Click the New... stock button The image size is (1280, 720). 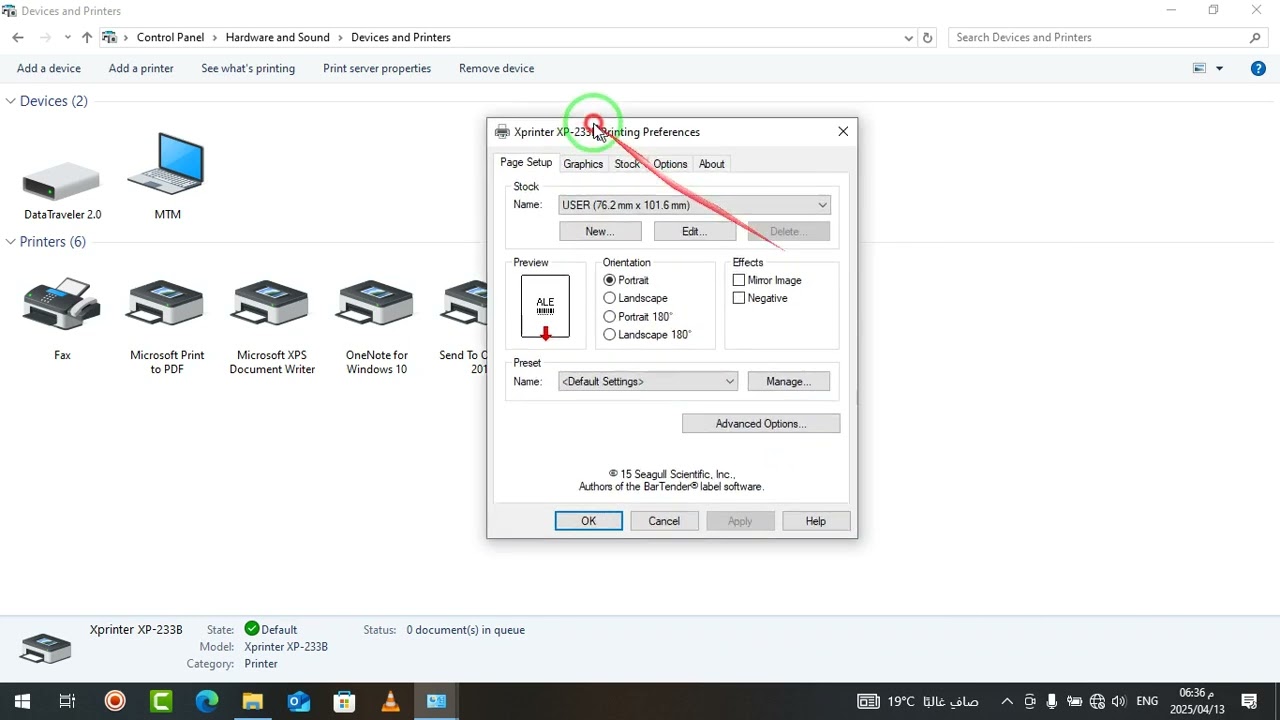tap(600, 231)
